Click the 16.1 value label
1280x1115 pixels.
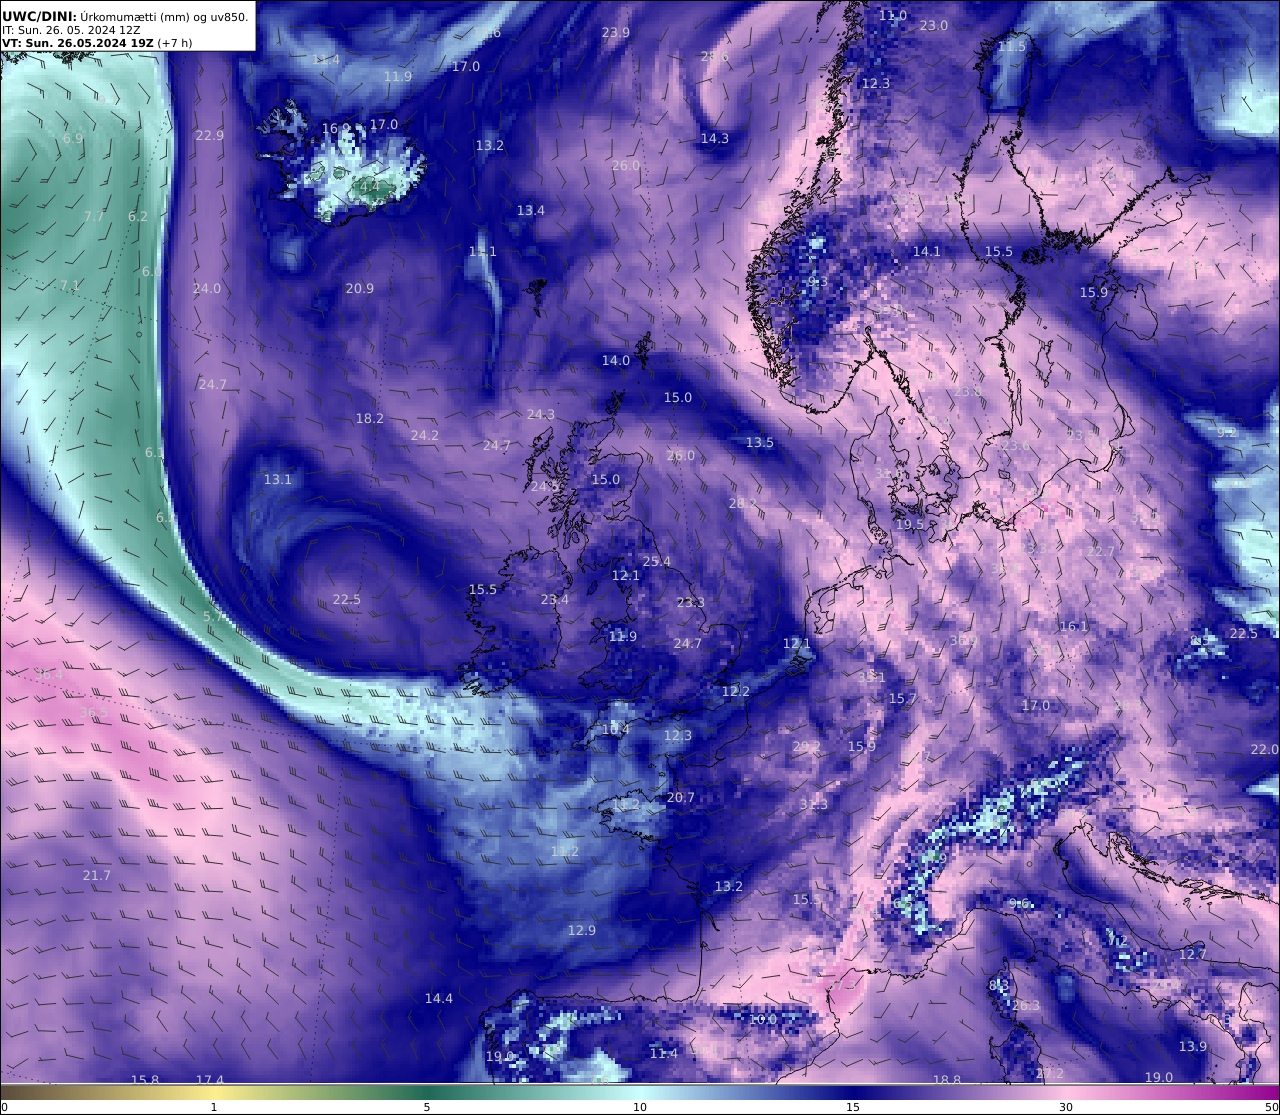coord(1073,626)
